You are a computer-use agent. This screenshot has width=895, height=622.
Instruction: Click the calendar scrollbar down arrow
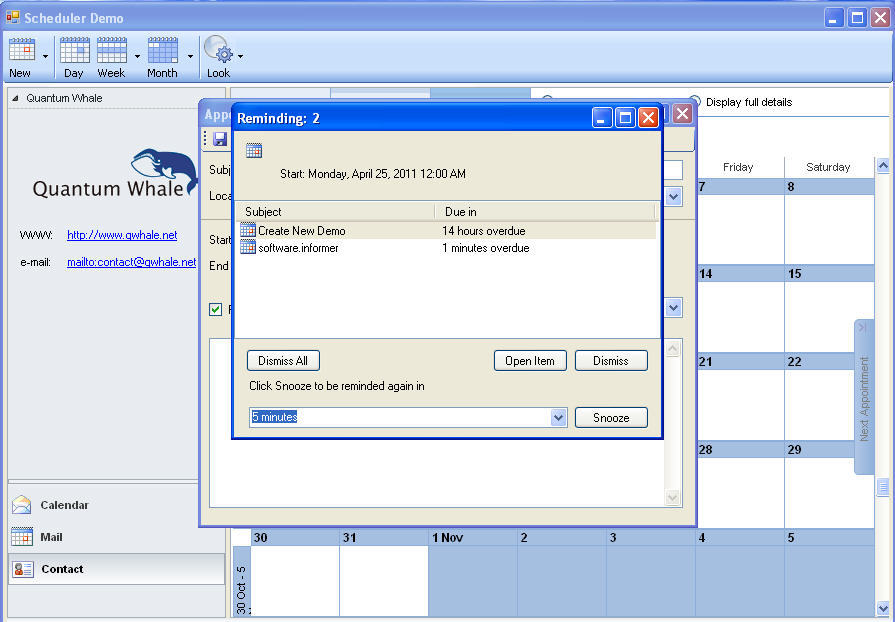pyautogui.click(x=883, y=608)
